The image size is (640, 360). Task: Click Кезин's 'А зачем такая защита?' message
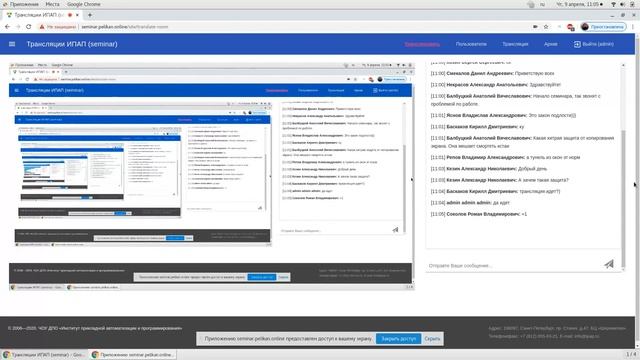500,180
